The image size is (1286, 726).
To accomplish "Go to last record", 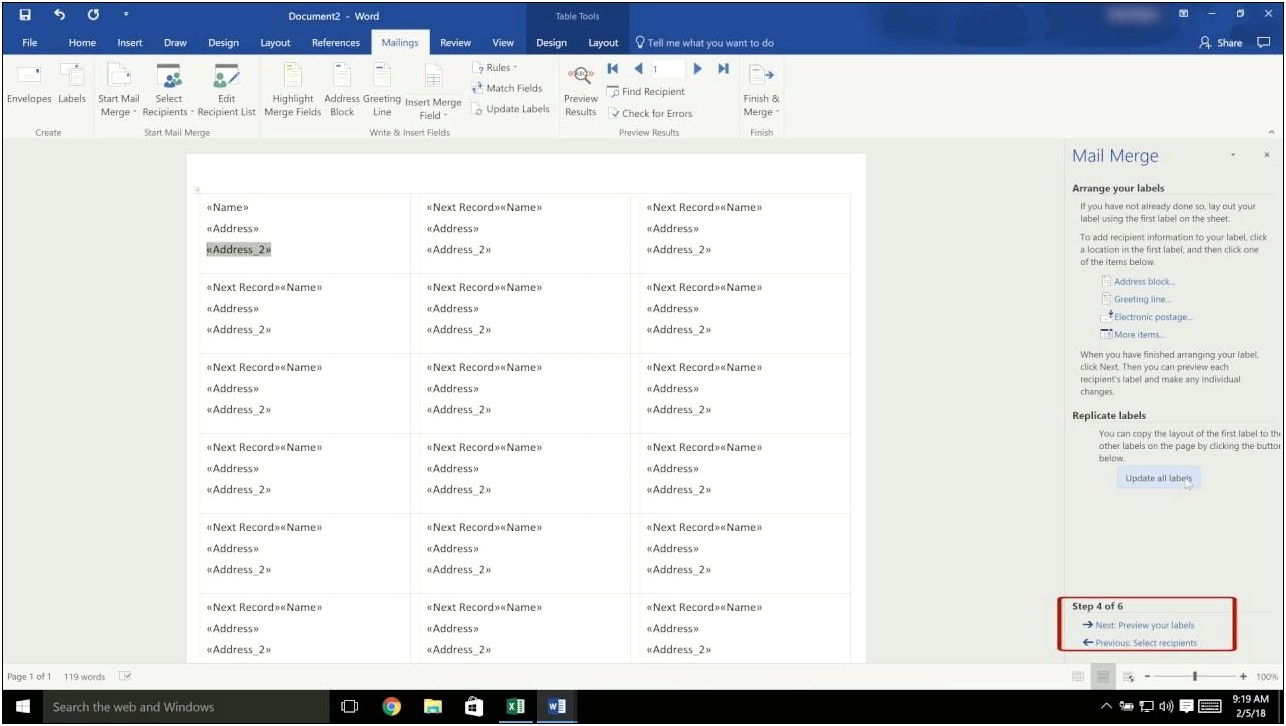I will click(x=723, y=69).
